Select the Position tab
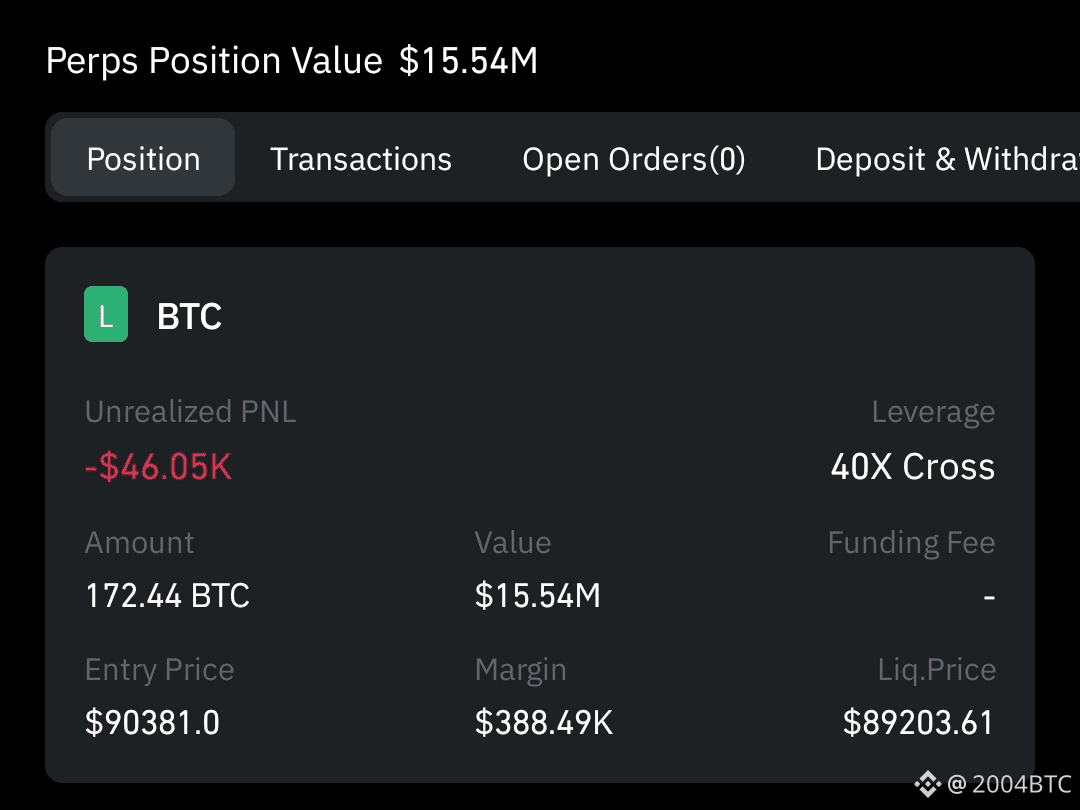This screenshot has height=810, width=1080. click(x=142, y=158)
